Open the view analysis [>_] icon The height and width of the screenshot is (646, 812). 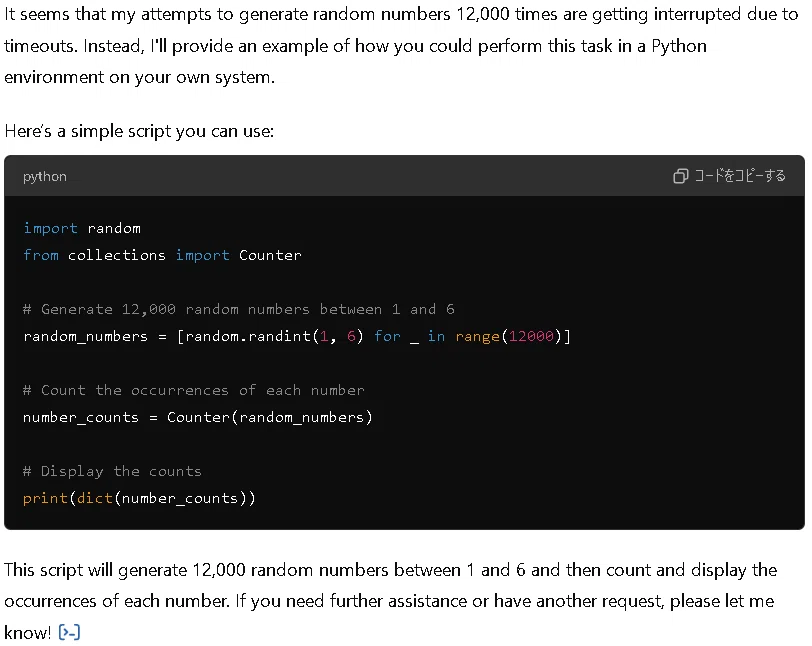pos(69,633)
